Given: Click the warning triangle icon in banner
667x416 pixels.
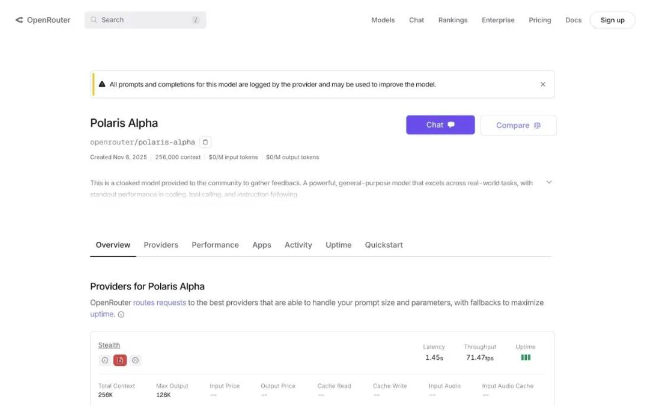Looking at the screenshot, I should 101,84.
